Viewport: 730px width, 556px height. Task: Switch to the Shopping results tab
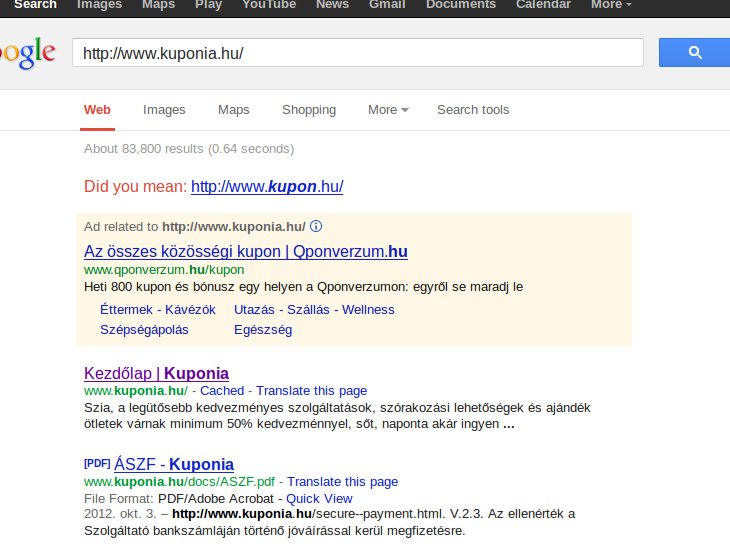[x=309, y=110]
